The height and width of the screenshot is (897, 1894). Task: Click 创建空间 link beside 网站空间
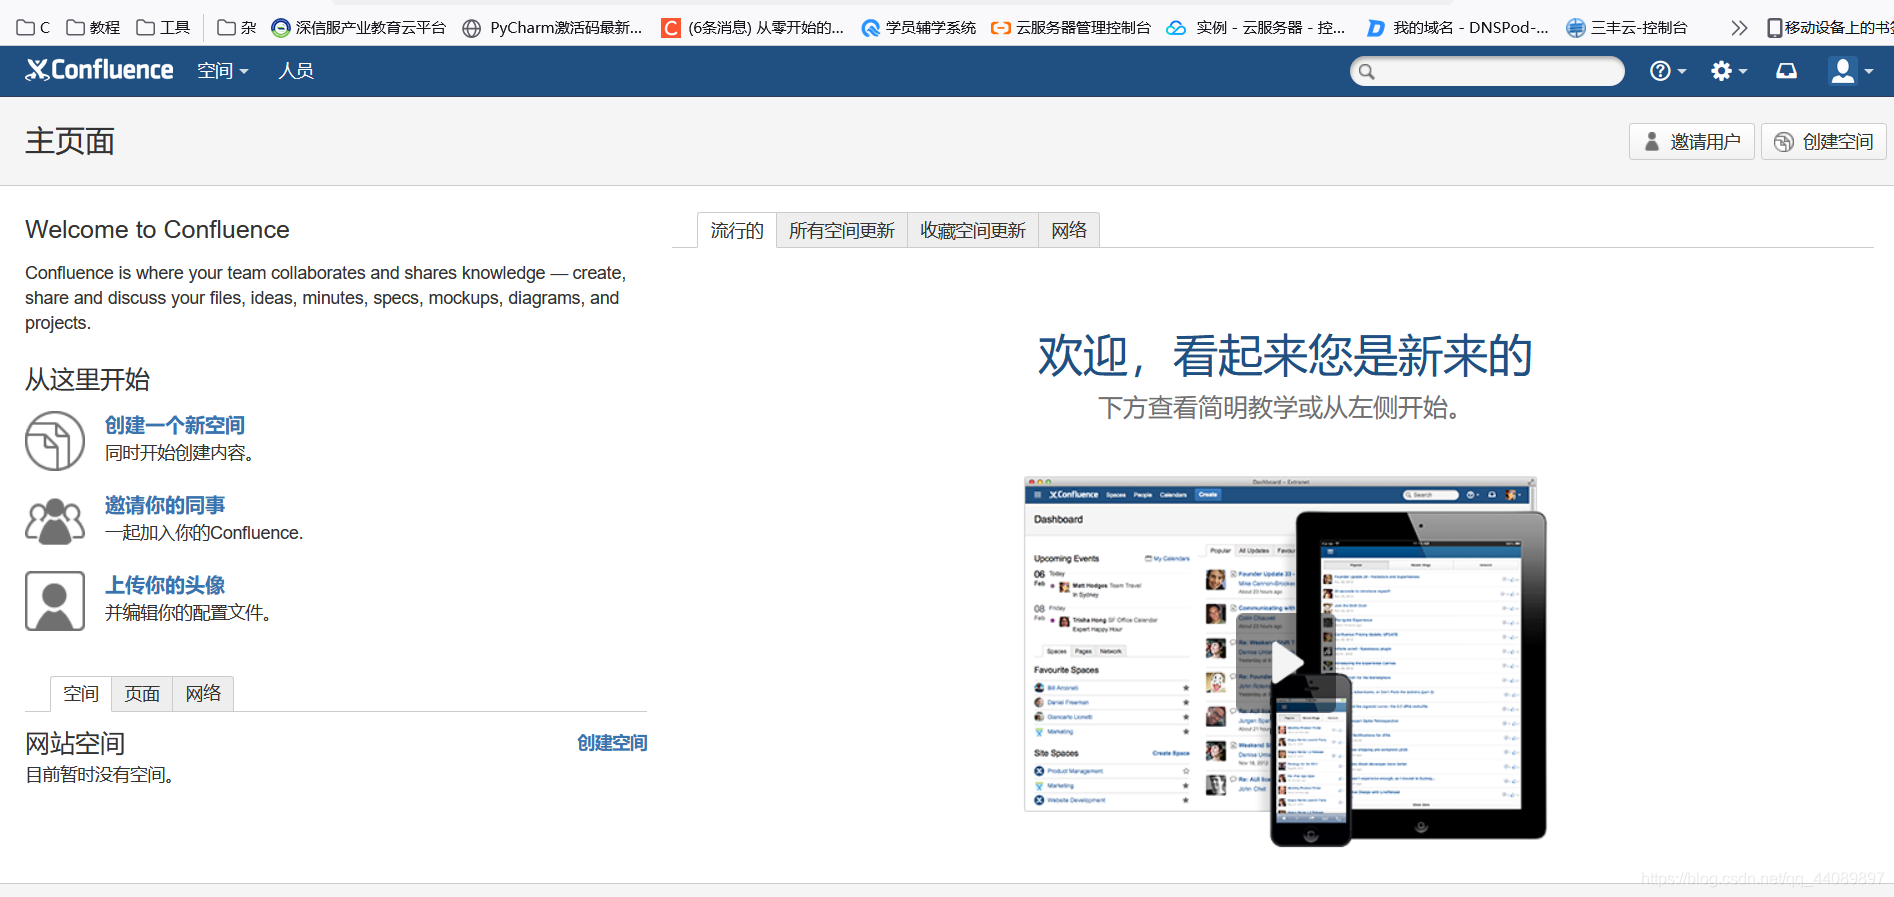pos(612,743)
